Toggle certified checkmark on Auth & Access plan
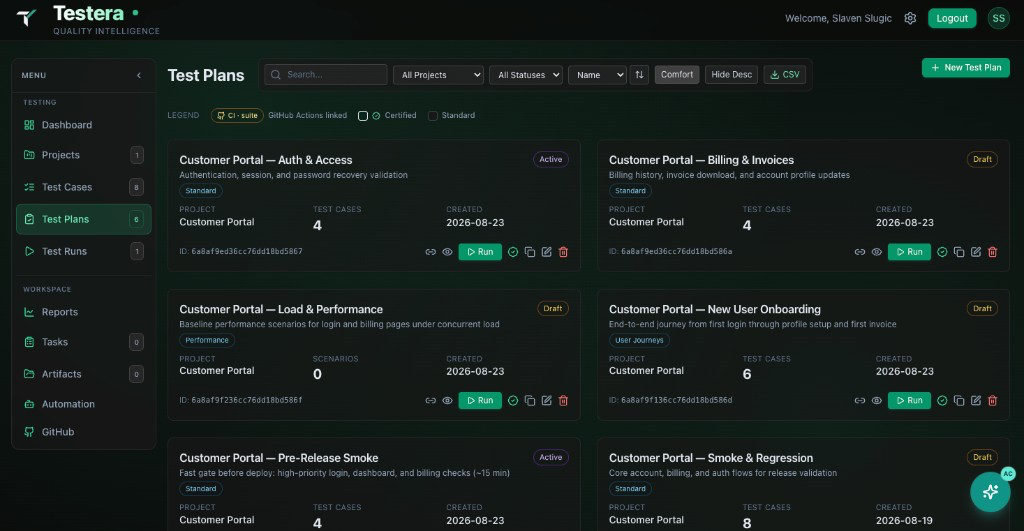This screenshot has width=1024, height=531. coord(513,252)
